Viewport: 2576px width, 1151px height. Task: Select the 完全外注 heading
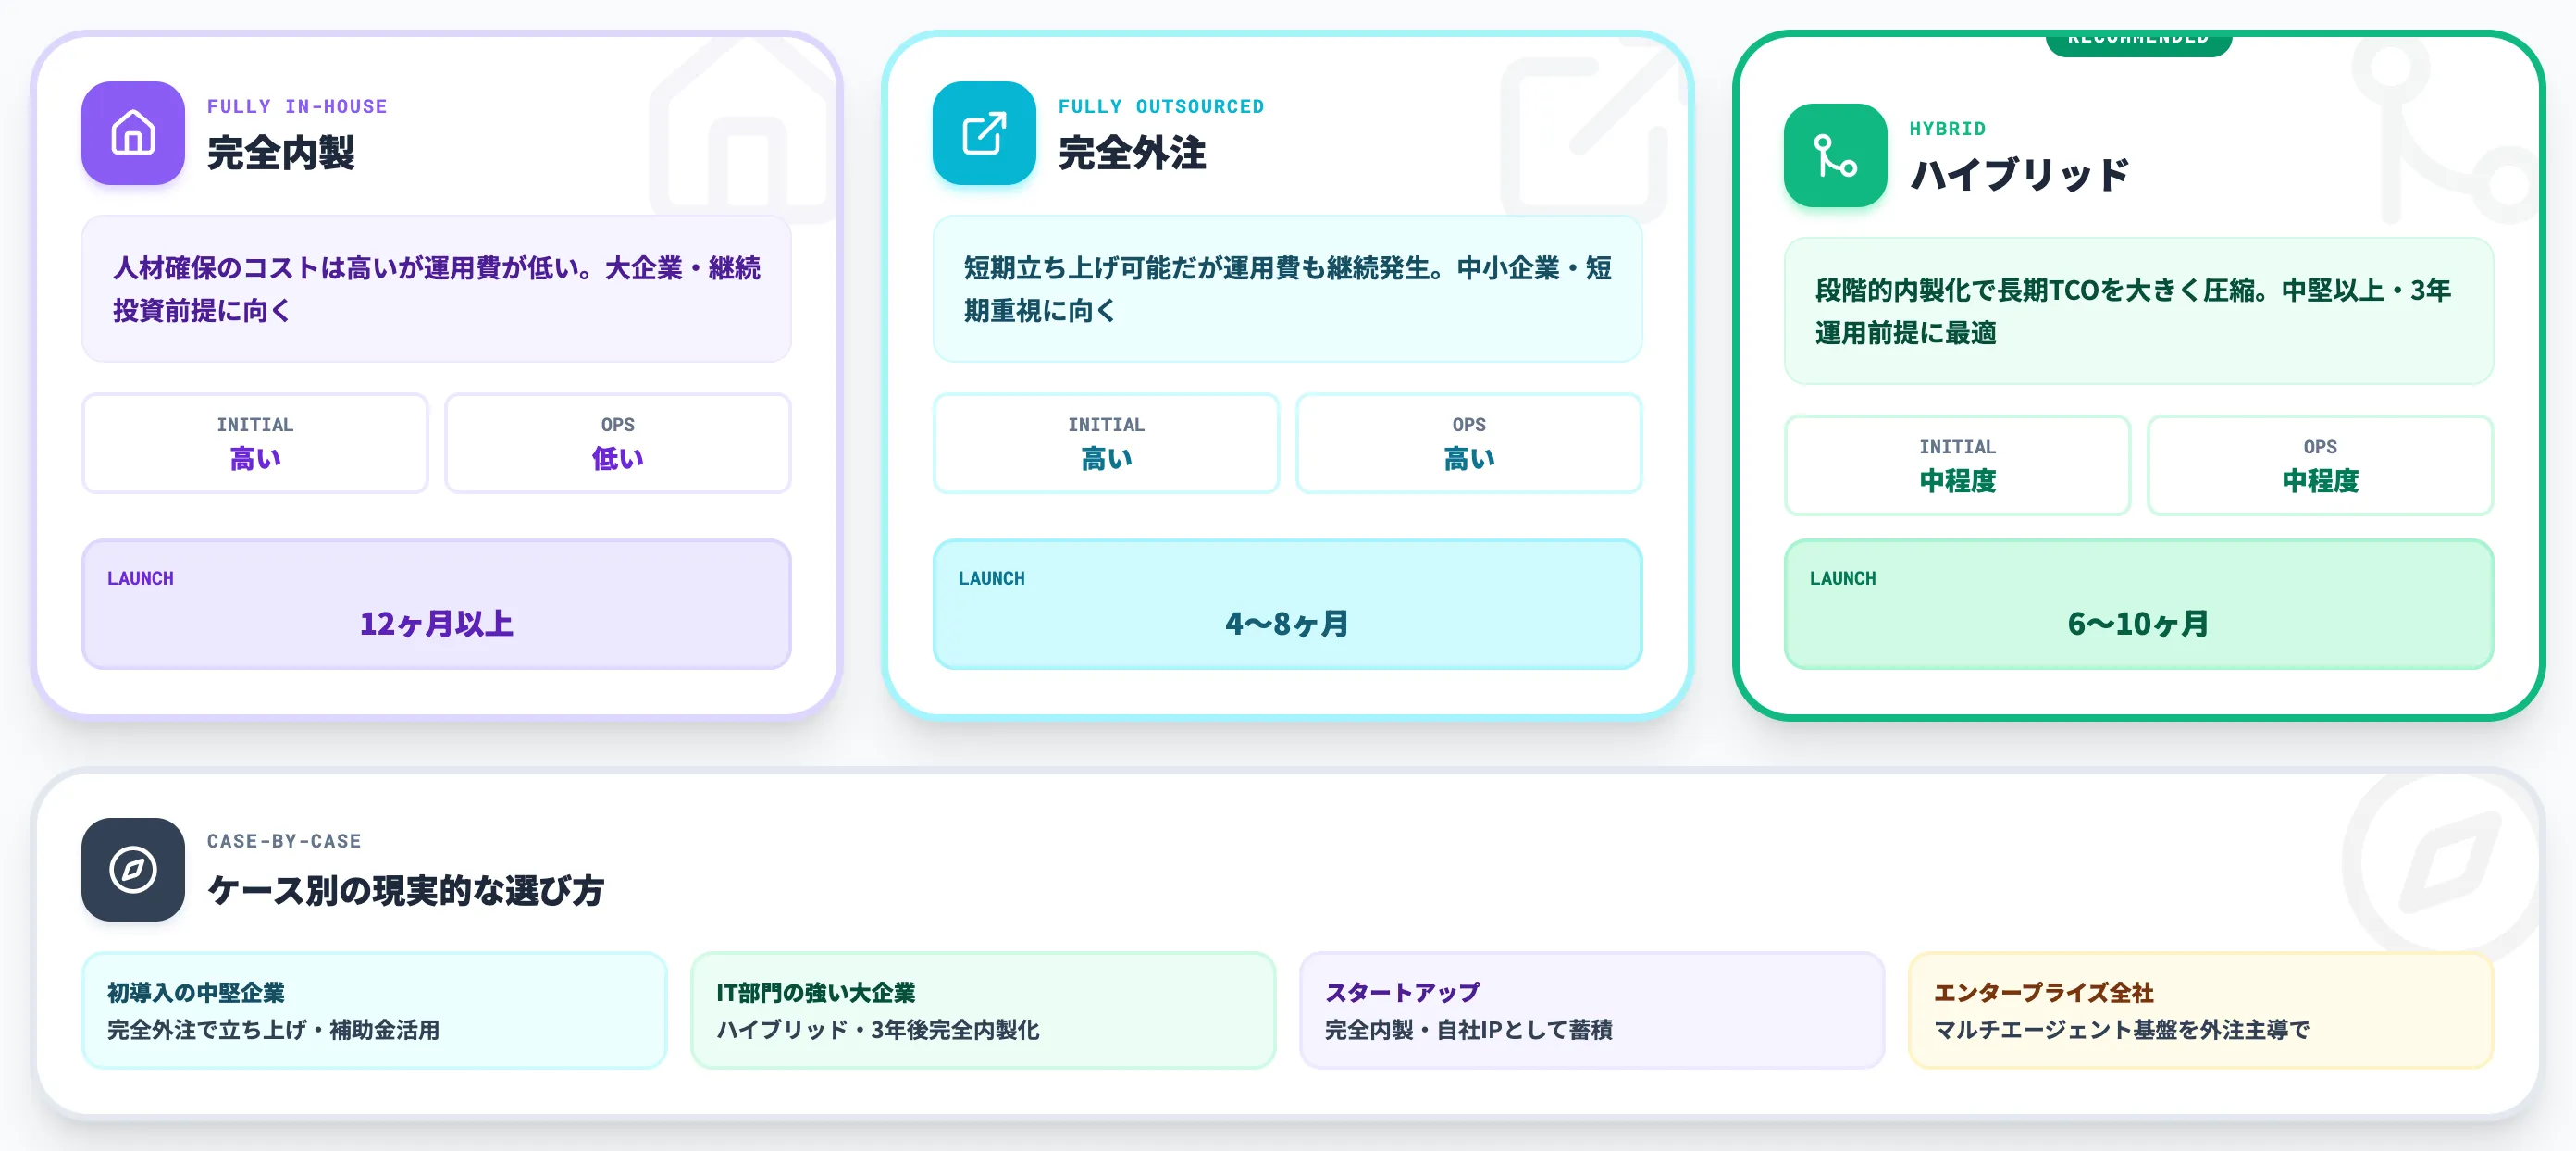pos(1132,153)
